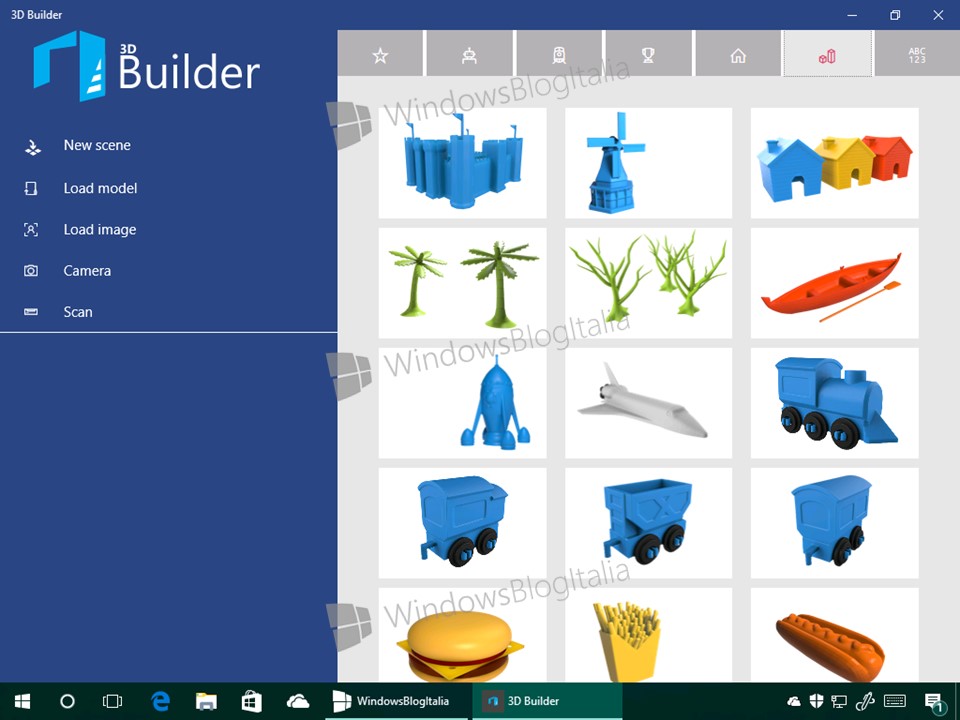The width and height of the screenshot is (960, 720).
Task: Open the blue rocket model
Action: (x=462, y=403)
